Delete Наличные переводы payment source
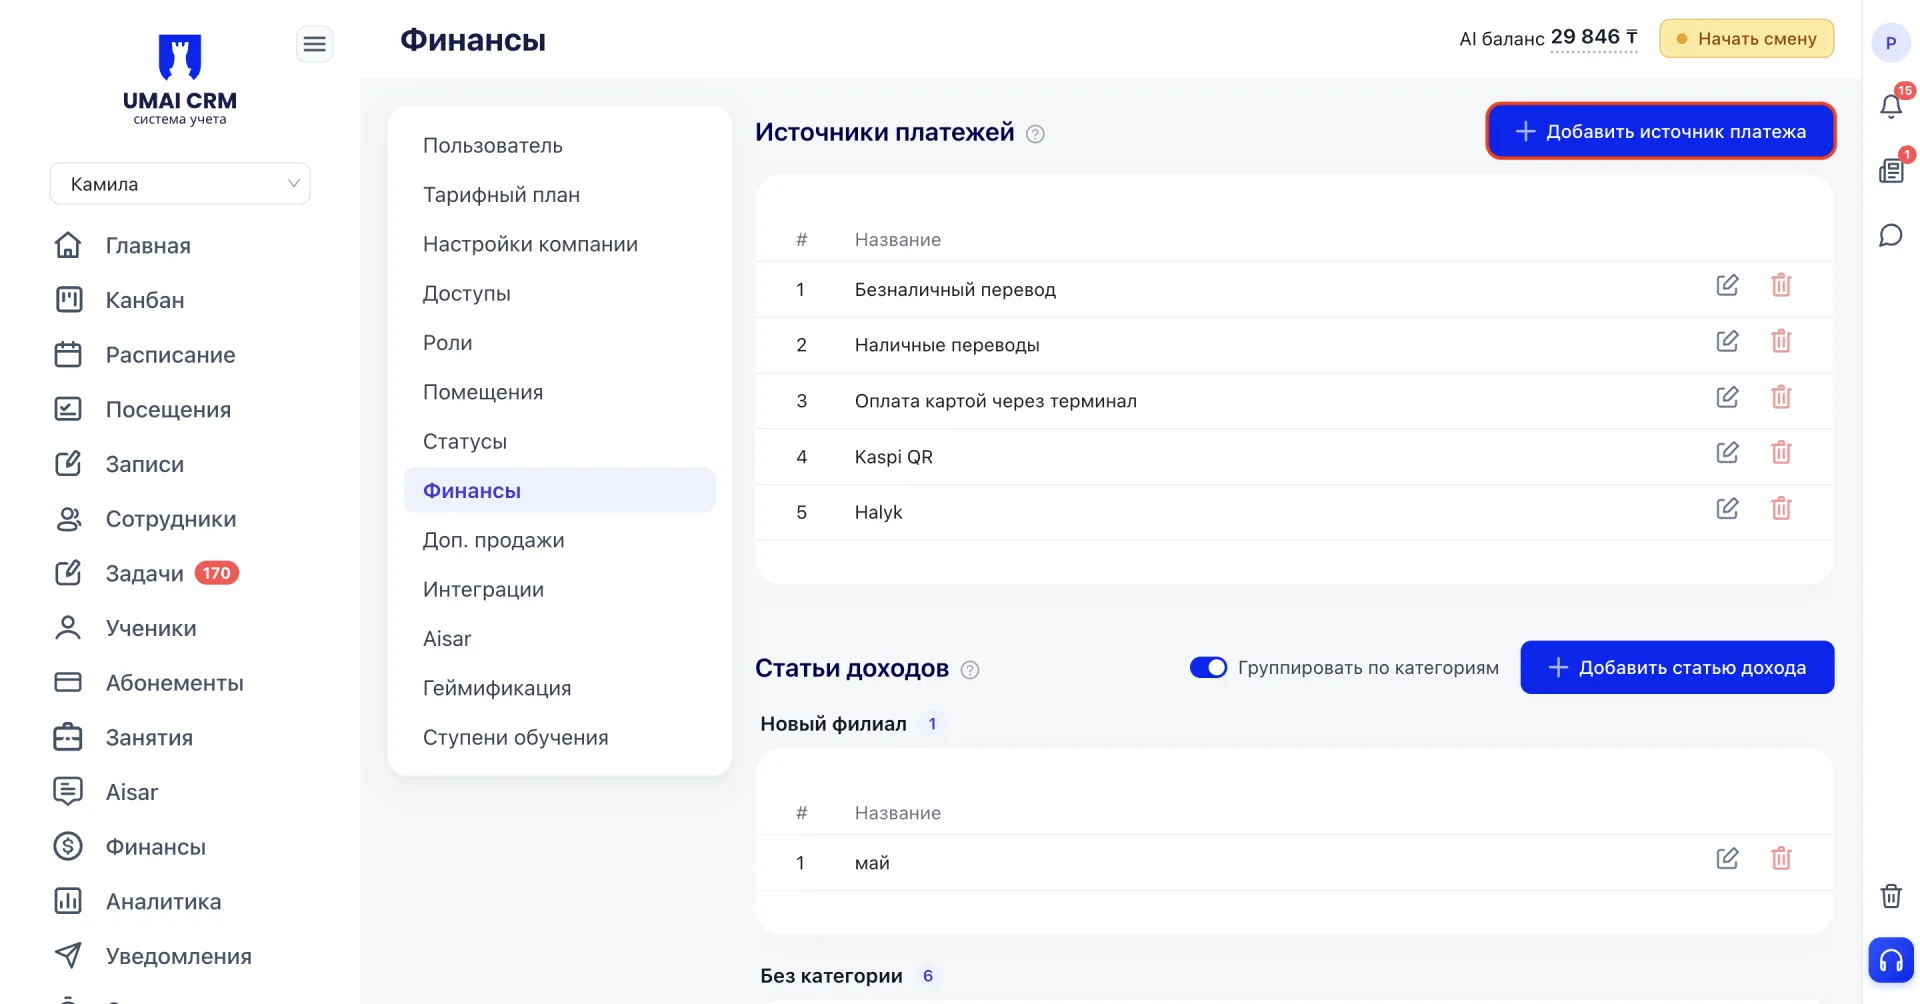The height and width of the screenshot is (1004, 1920). [1781, 341]
